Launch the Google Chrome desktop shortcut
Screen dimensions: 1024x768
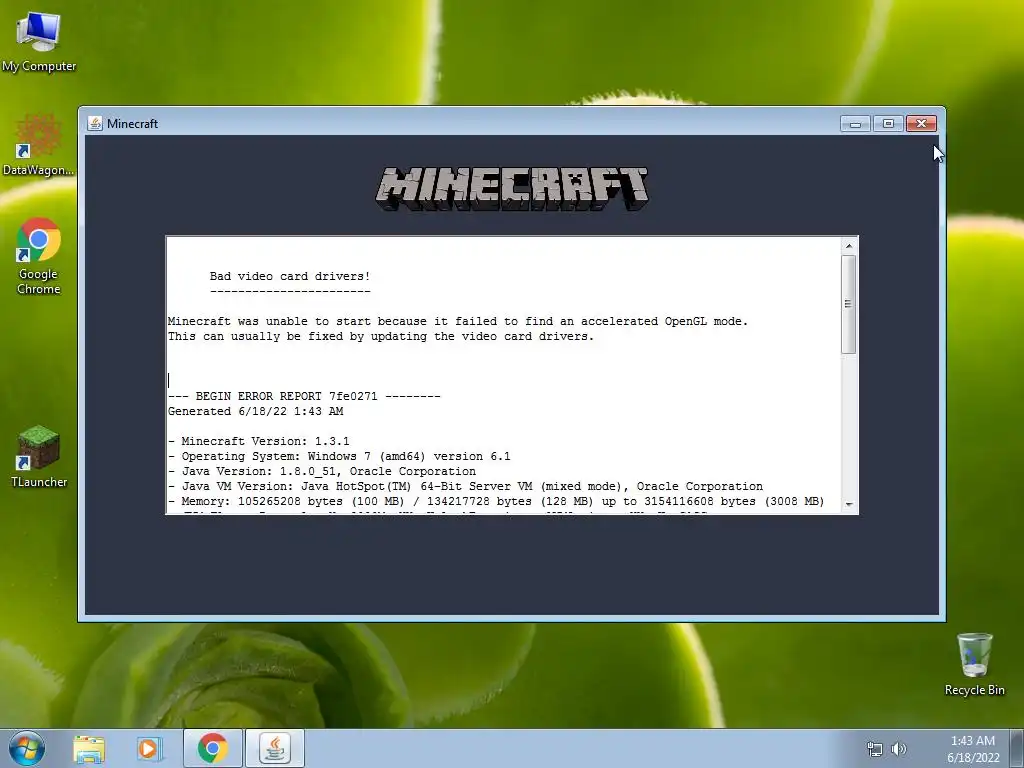click(39, 256)
